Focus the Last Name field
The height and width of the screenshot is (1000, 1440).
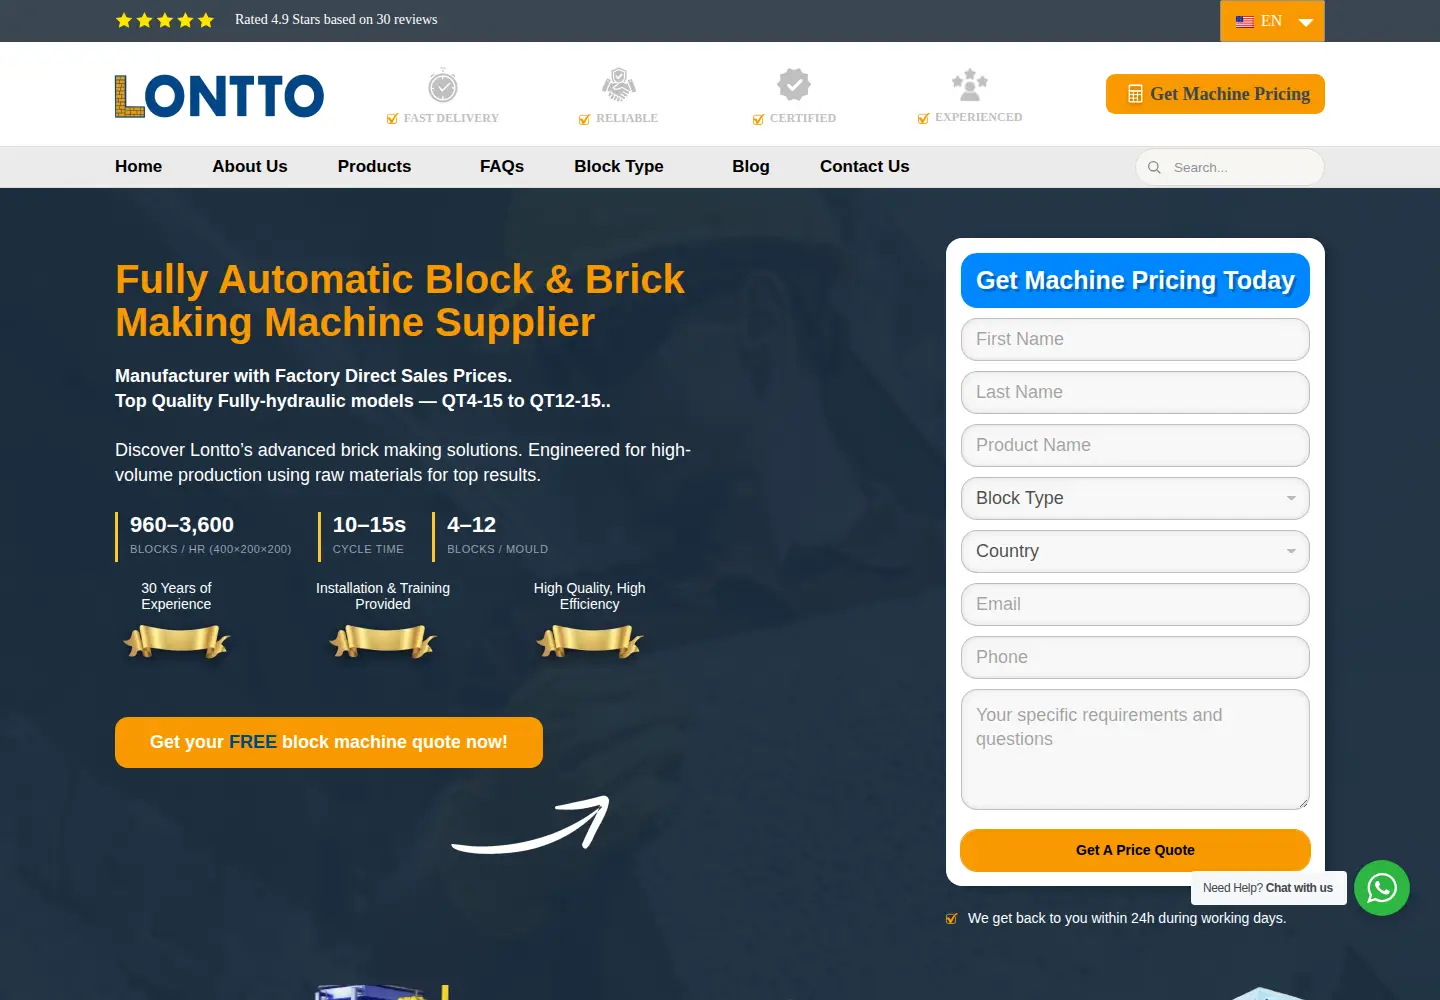[x=1135, y=392]
